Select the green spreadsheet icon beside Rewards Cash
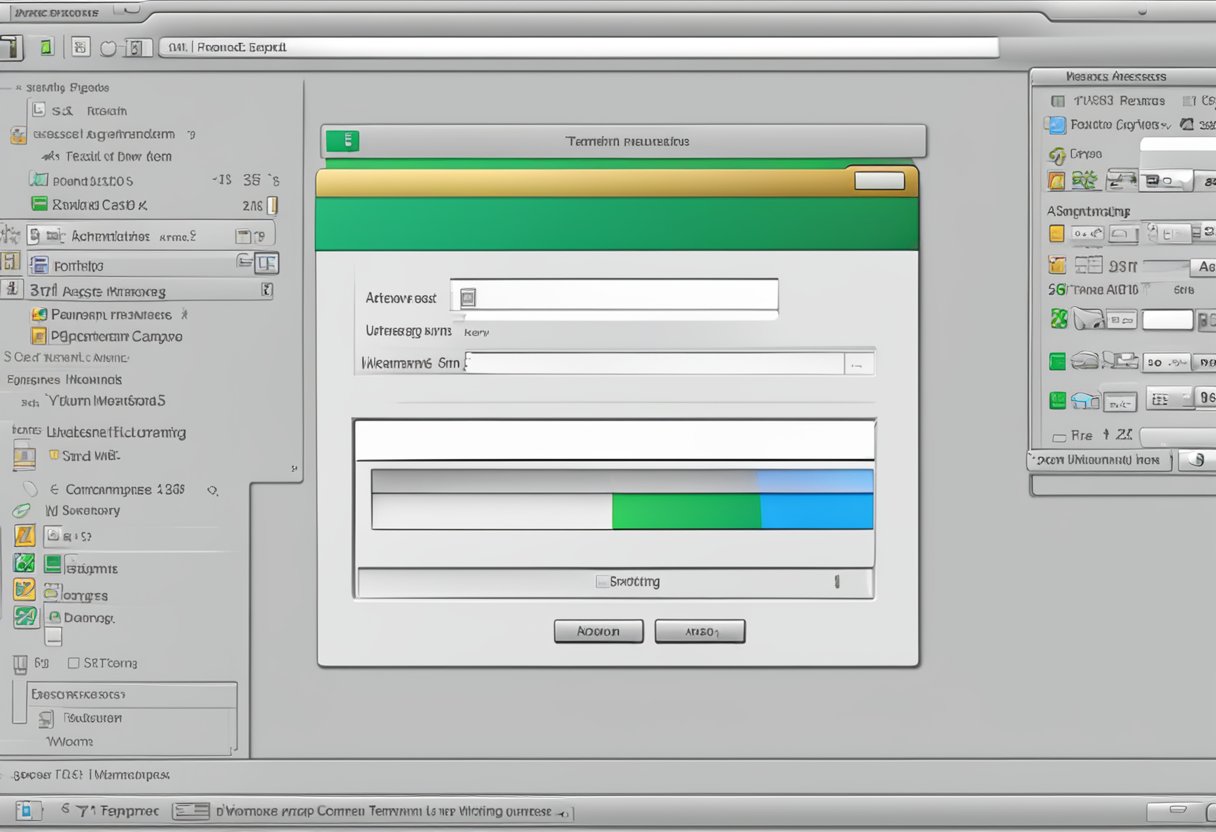Image resolution: width=1216 pixels, height=832 pixels. 39,202
